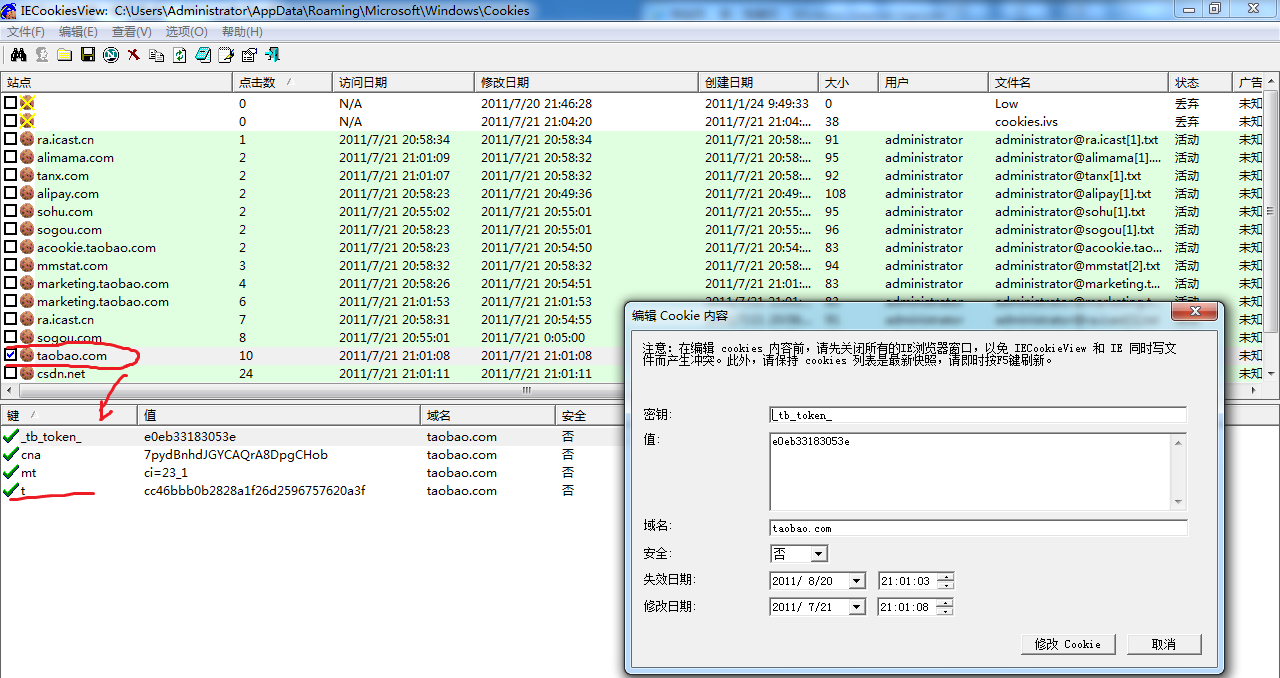Sort lower pane by 键 column header
Viewport: 1280px width, 678px height.
[x=70, y=415]
